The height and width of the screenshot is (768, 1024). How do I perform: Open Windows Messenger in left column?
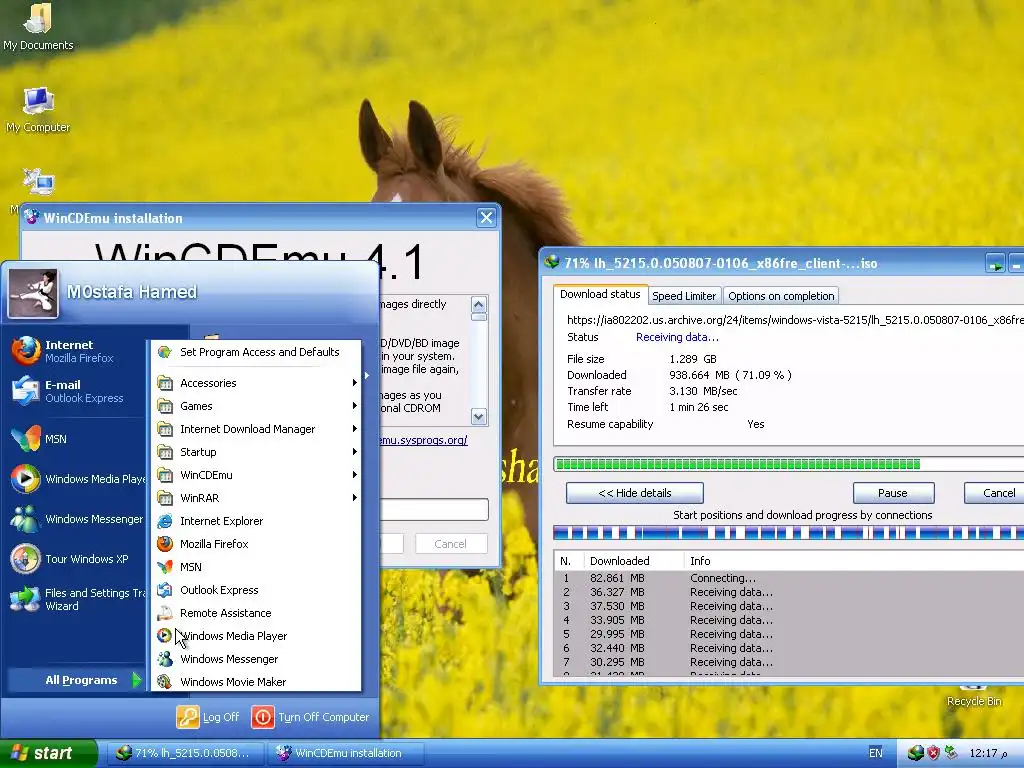[x=77, y=519]
